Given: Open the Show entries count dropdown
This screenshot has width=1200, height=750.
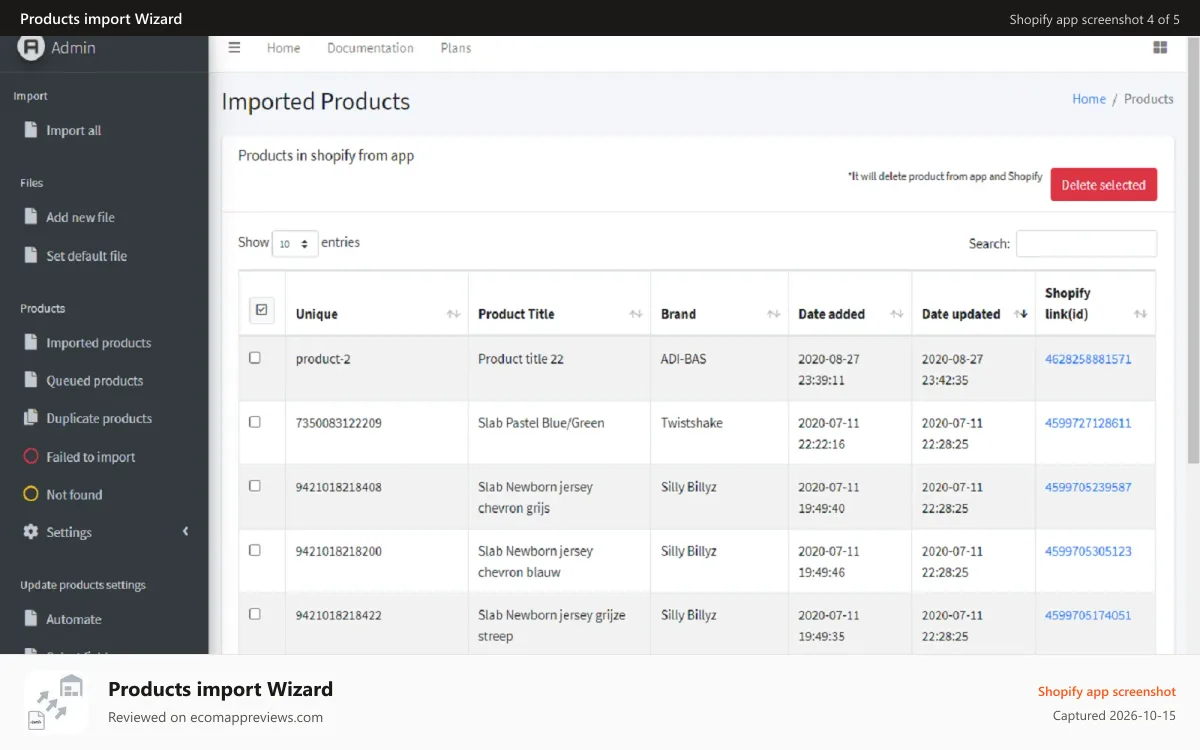Looking at the screenshot, I should (295, 243).
